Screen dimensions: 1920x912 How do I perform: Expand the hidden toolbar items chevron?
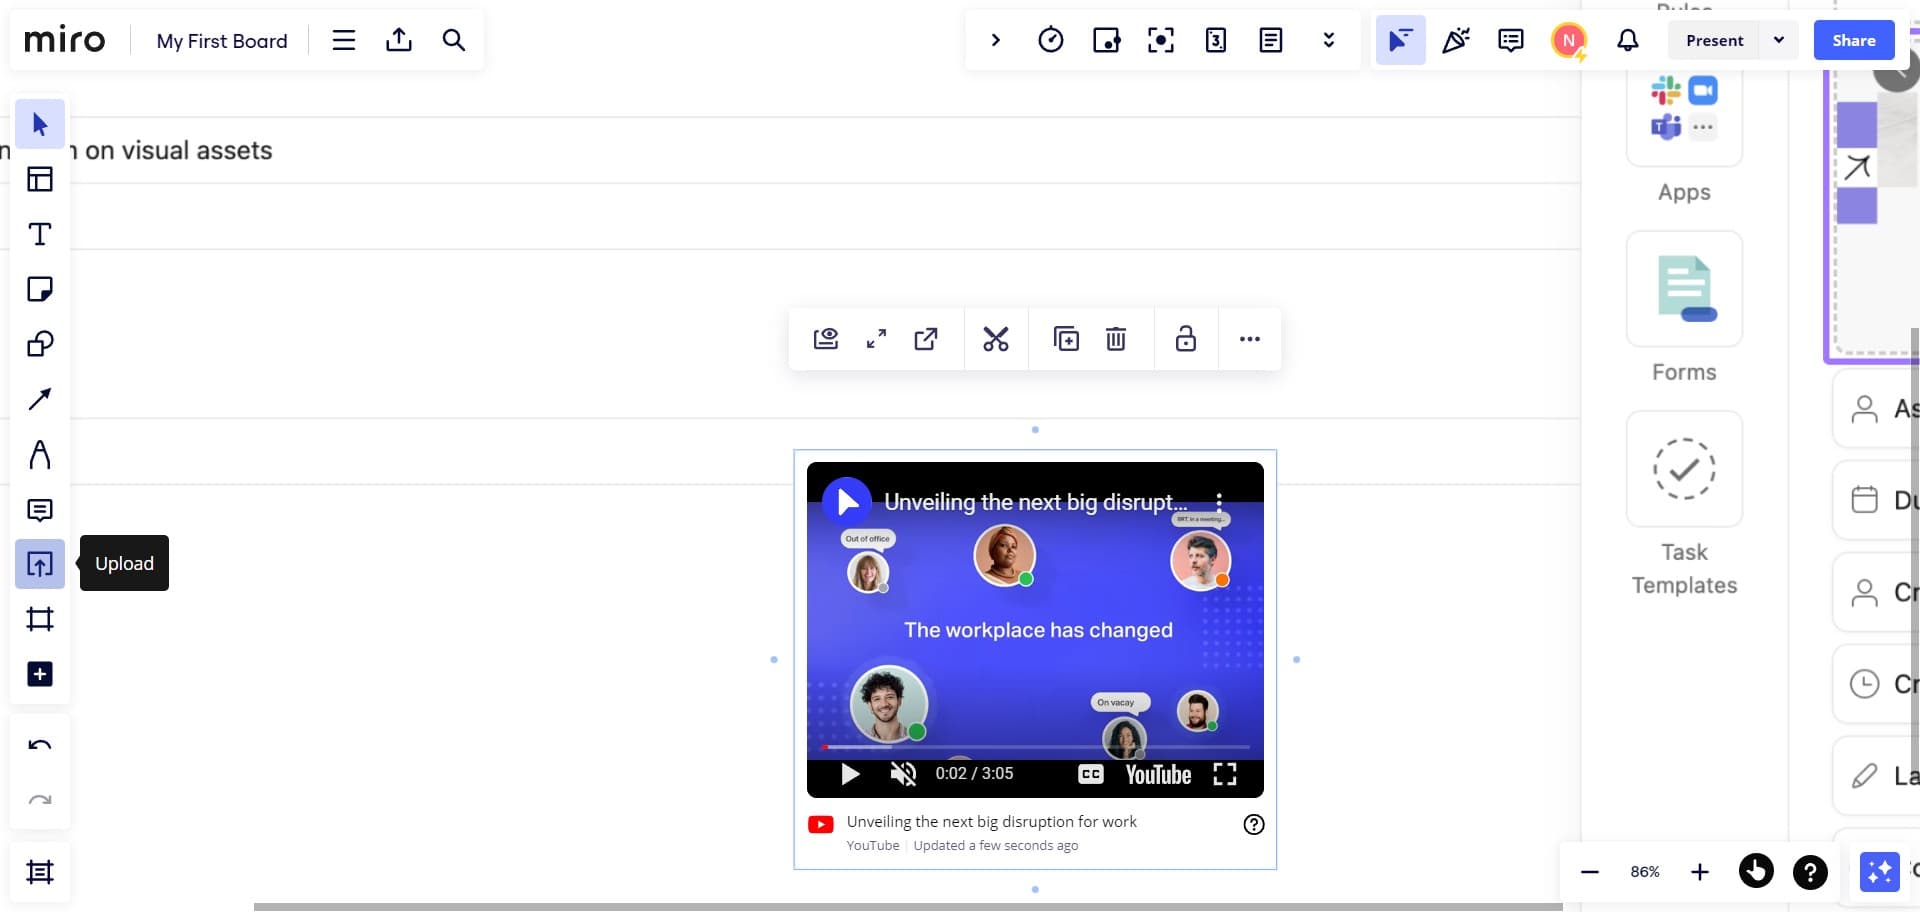click(1328, 40)
